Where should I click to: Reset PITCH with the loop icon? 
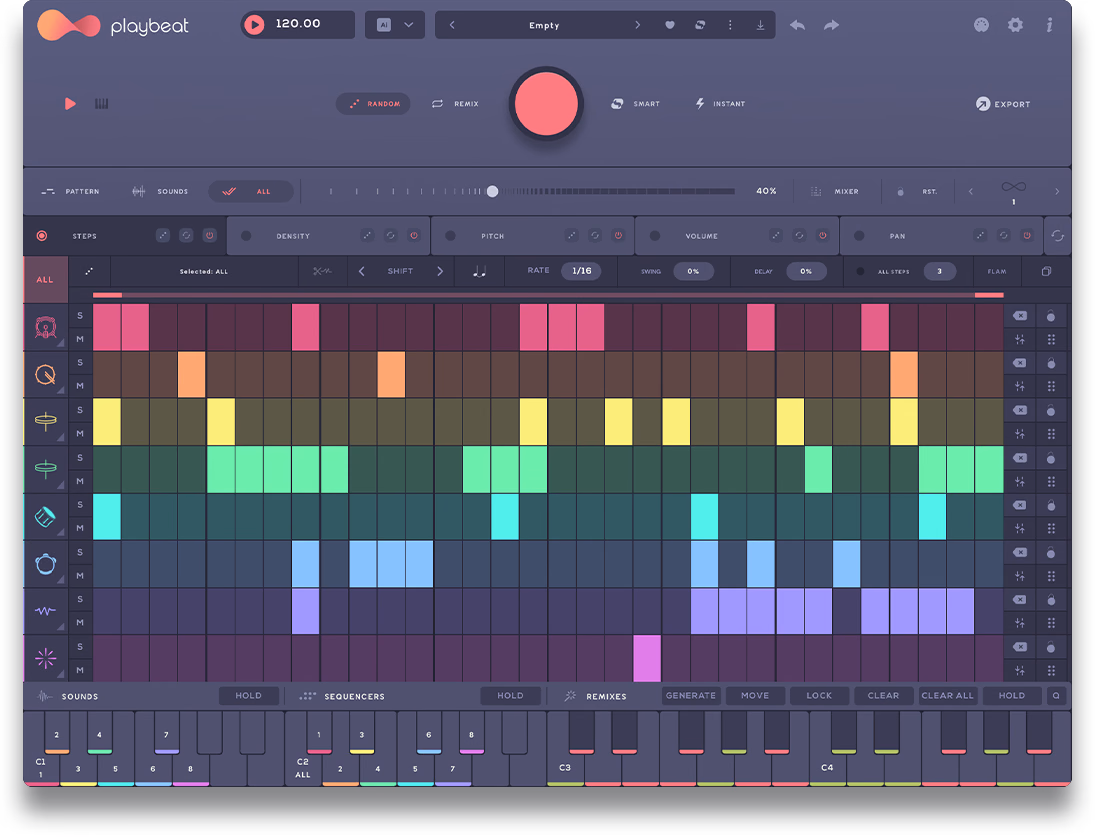pyautogui.click(x=595, y=235)
